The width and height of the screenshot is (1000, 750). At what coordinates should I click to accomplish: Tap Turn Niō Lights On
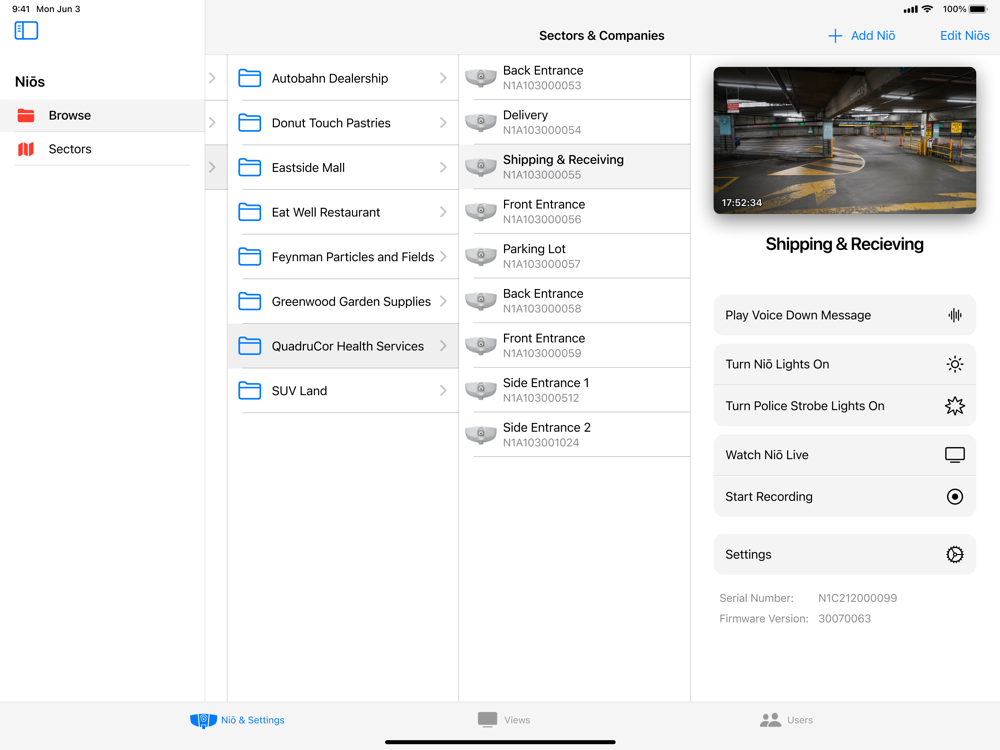coord(844,364)
